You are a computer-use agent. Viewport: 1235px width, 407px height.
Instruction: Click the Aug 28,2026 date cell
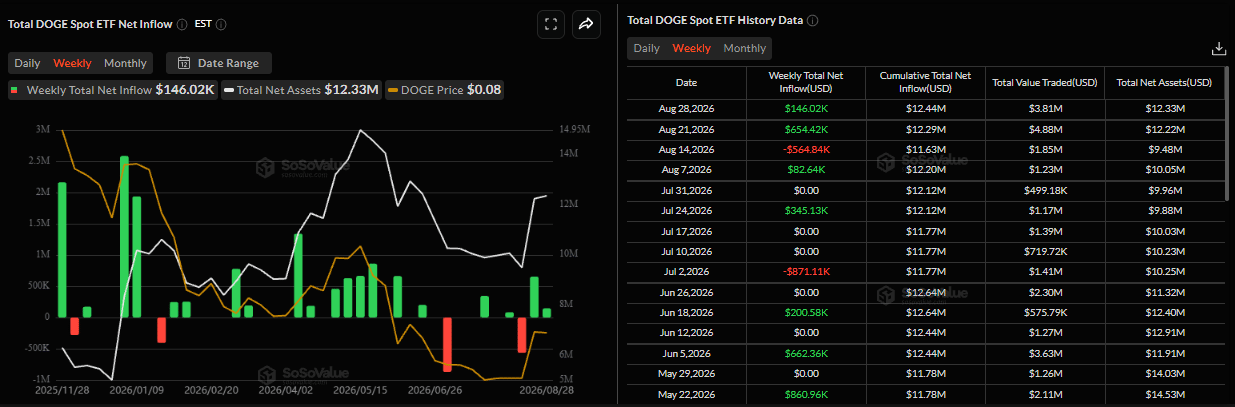coord(686,108)
